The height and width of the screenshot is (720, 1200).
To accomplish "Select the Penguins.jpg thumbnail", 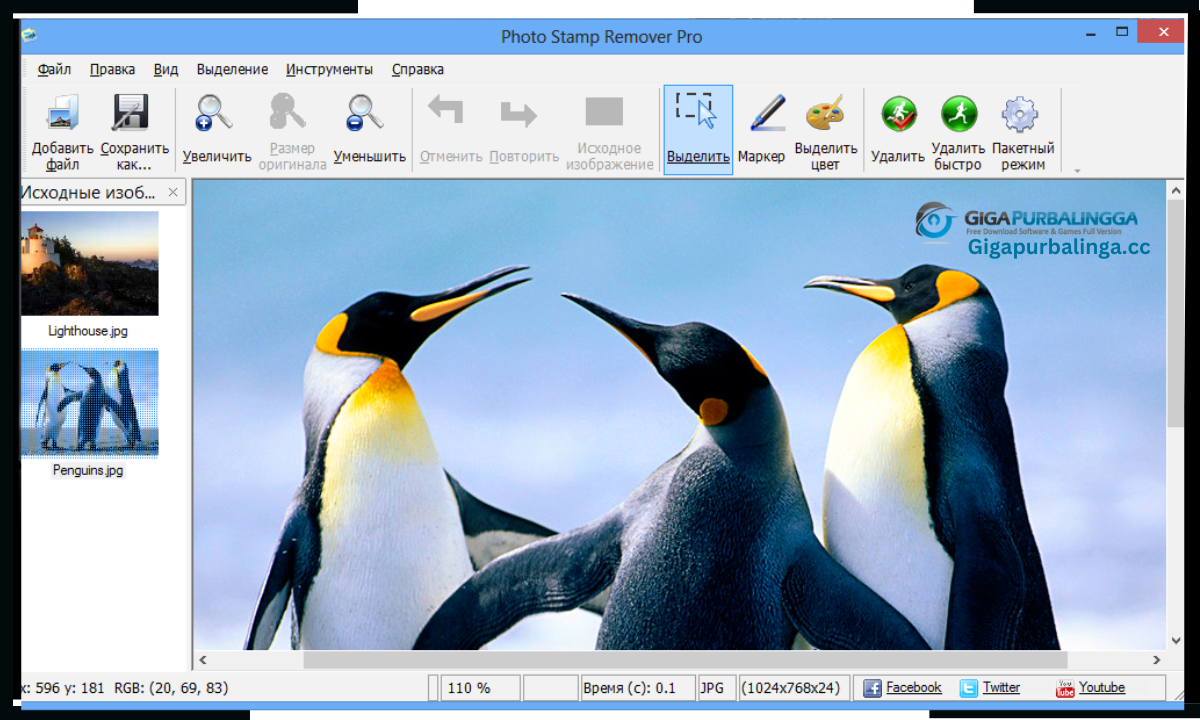I will 89,402.
